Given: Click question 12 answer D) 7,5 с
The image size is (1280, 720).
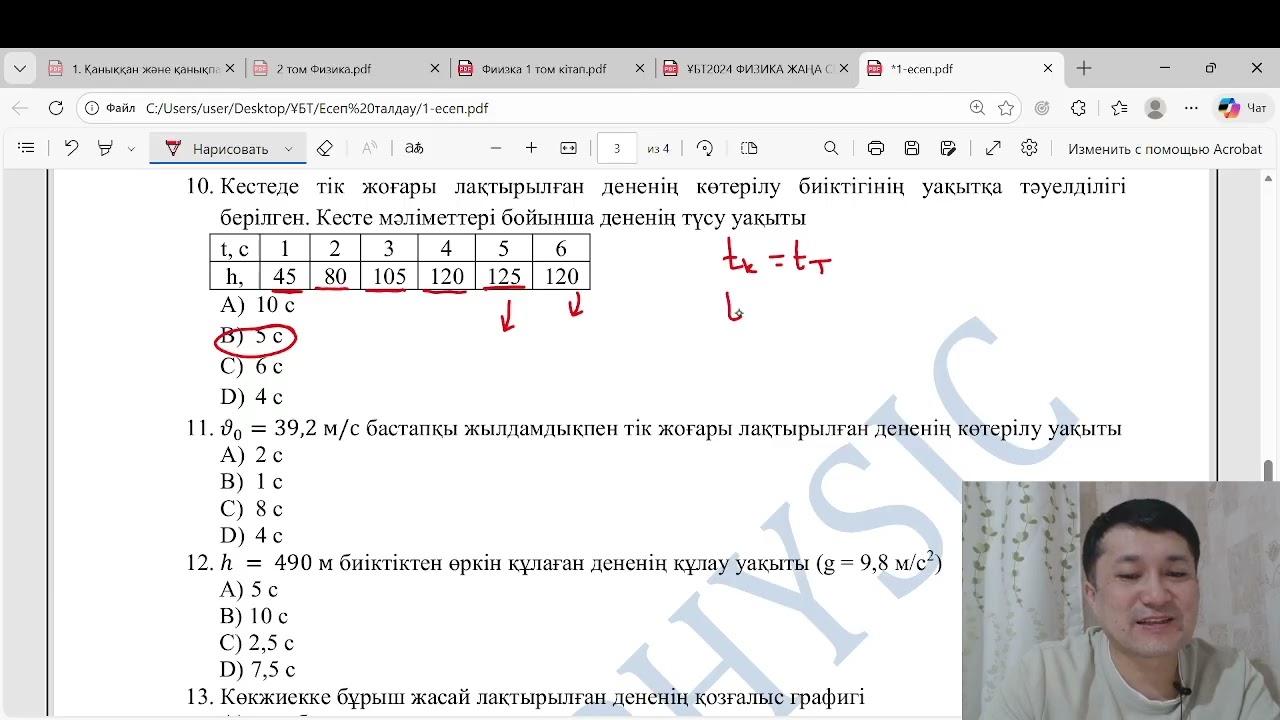Looking at the screenshot, I should click(258, 669).
